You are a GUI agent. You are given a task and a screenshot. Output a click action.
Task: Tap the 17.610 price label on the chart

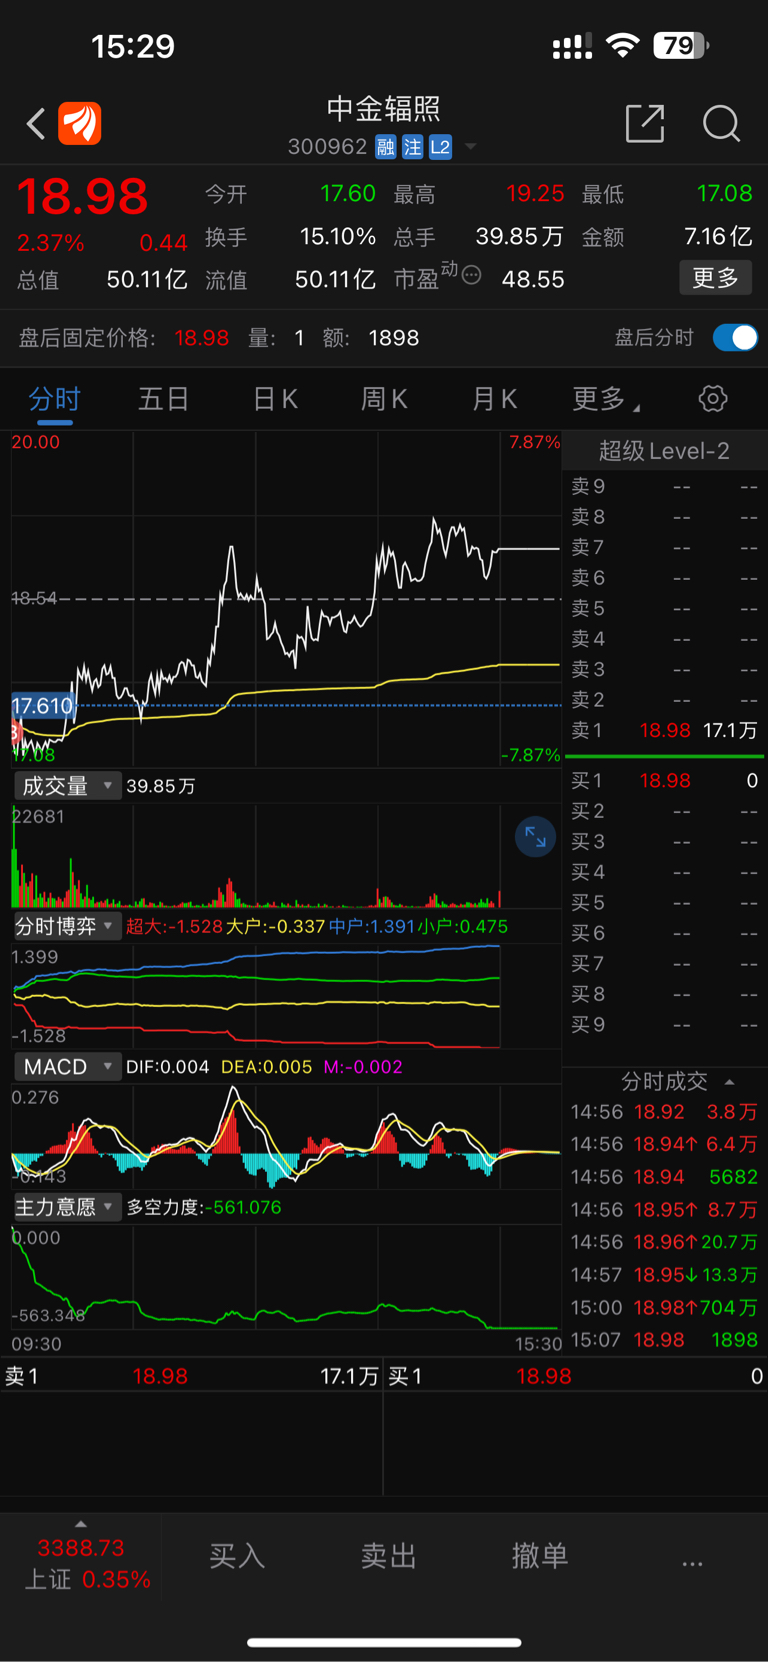(42, 706)
